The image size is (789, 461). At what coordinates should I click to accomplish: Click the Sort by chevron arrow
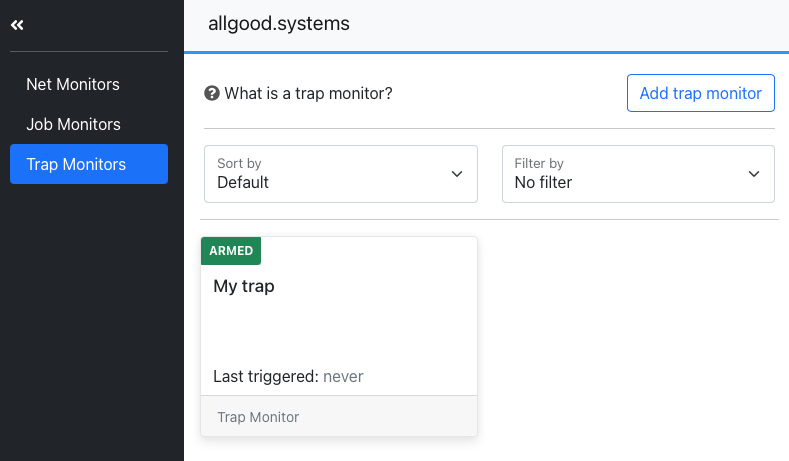coord(457,174)
